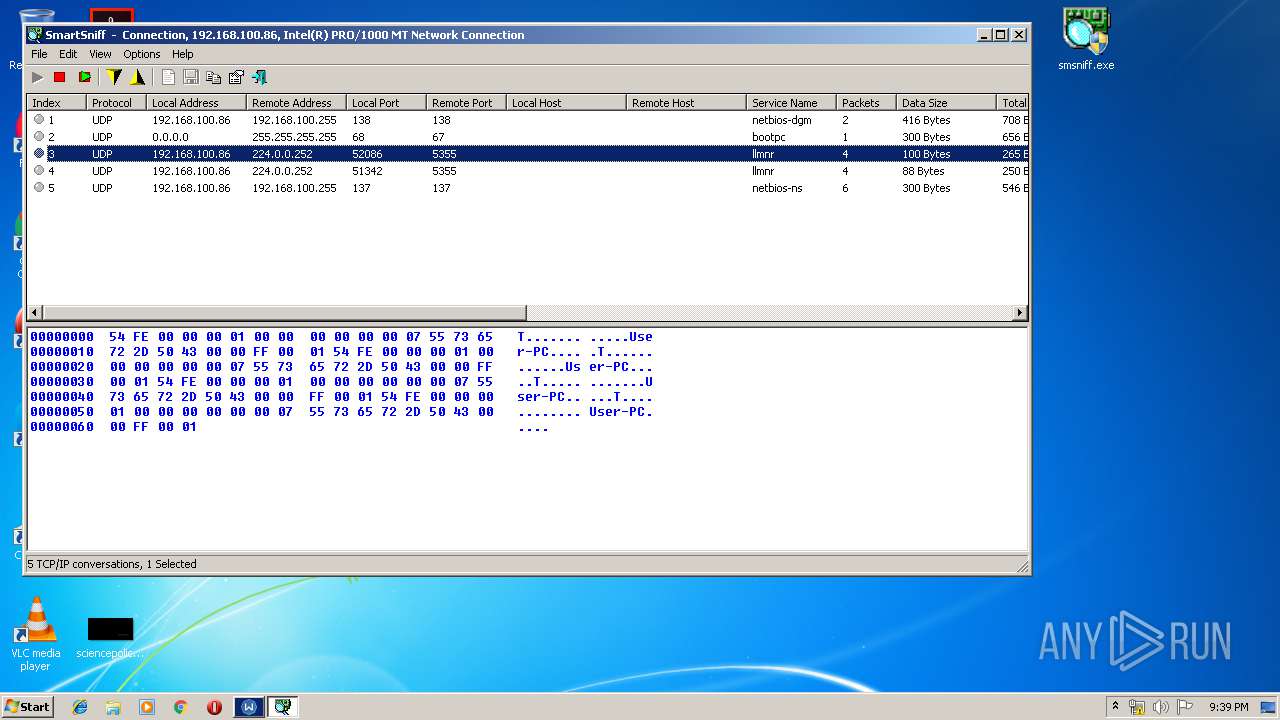Click the status bar conversations text
Viewport: 1280px width, 720px height.
pos(112,564)
